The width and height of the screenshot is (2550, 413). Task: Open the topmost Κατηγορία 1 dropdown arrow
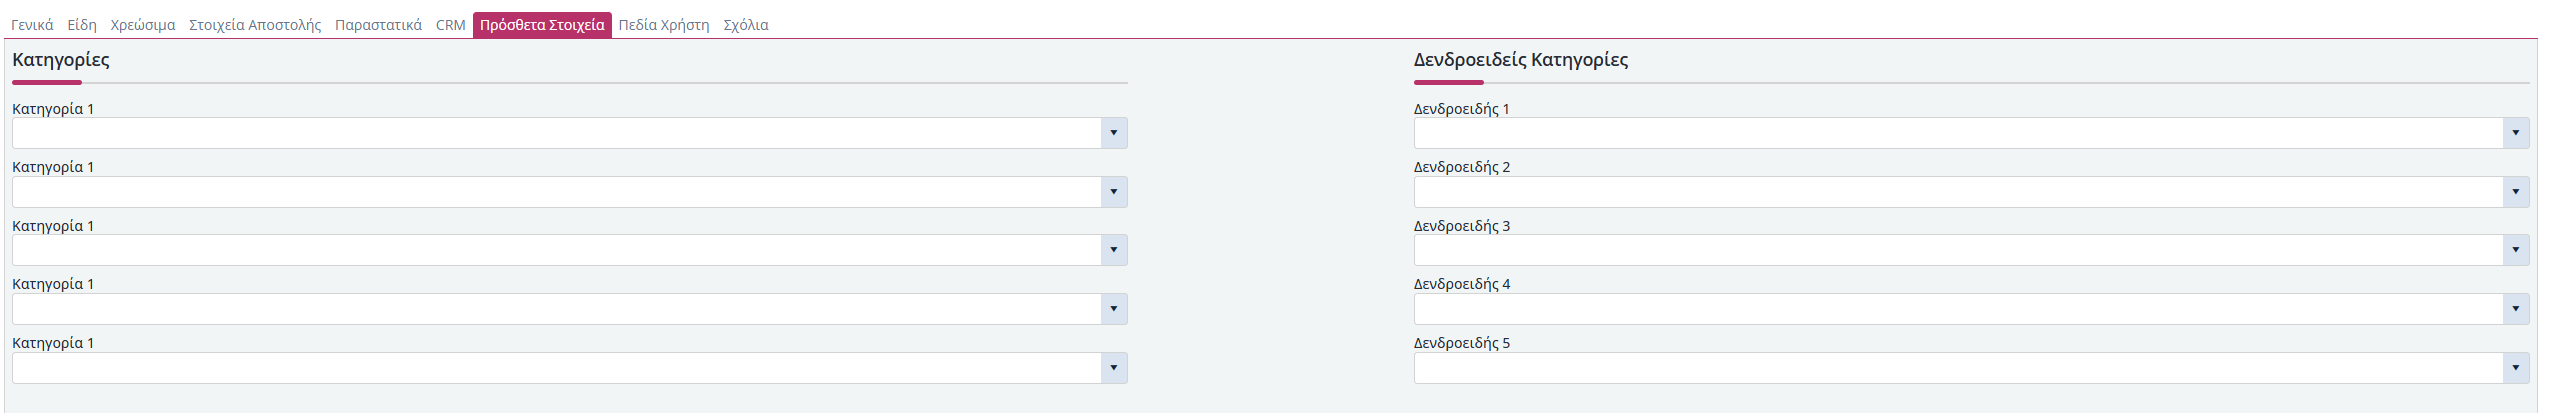click(1113, 133)
